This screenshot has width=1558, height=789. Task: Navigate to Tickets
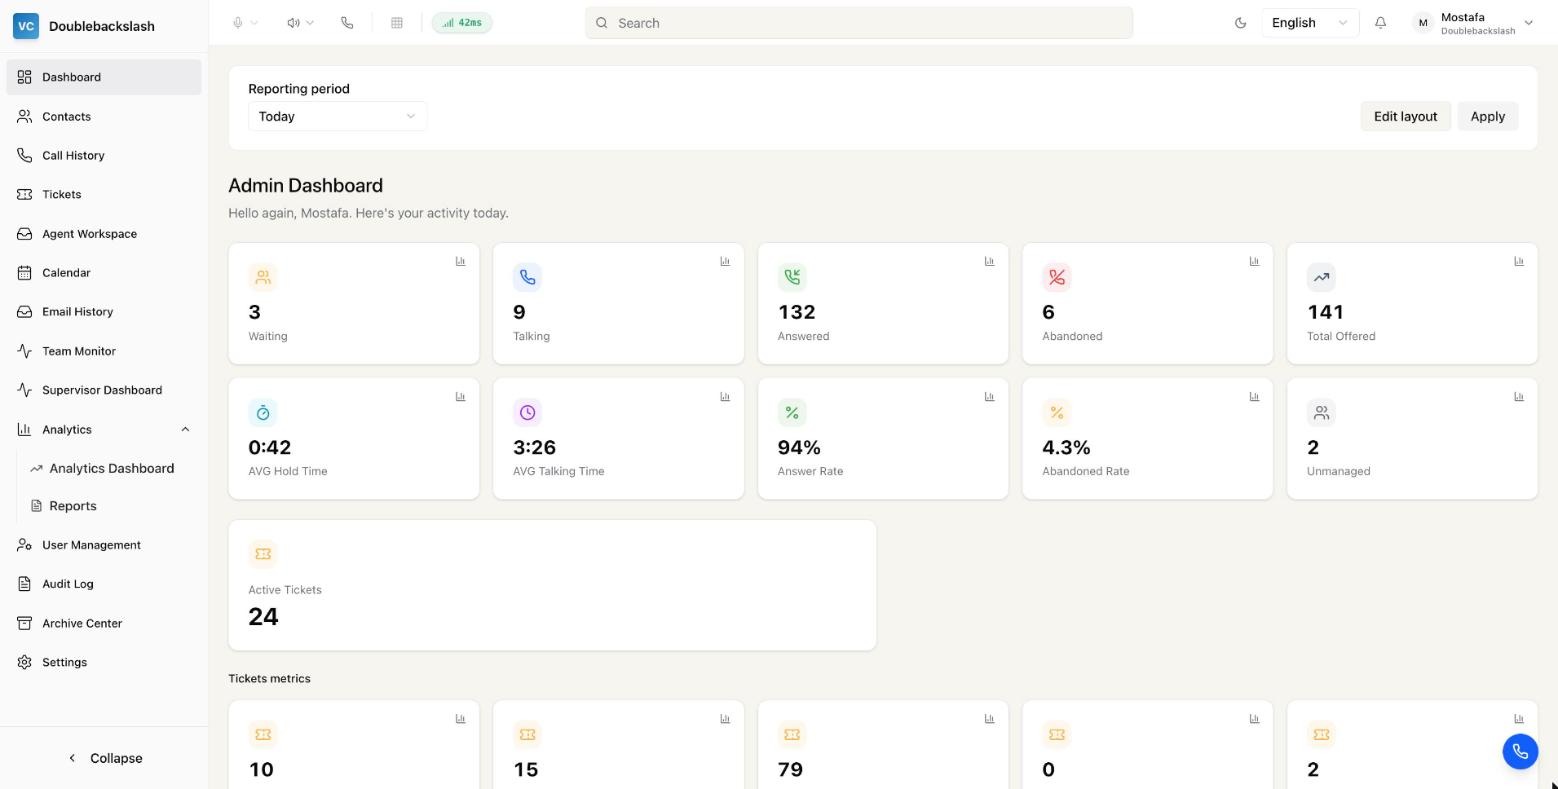click(104, 194)
